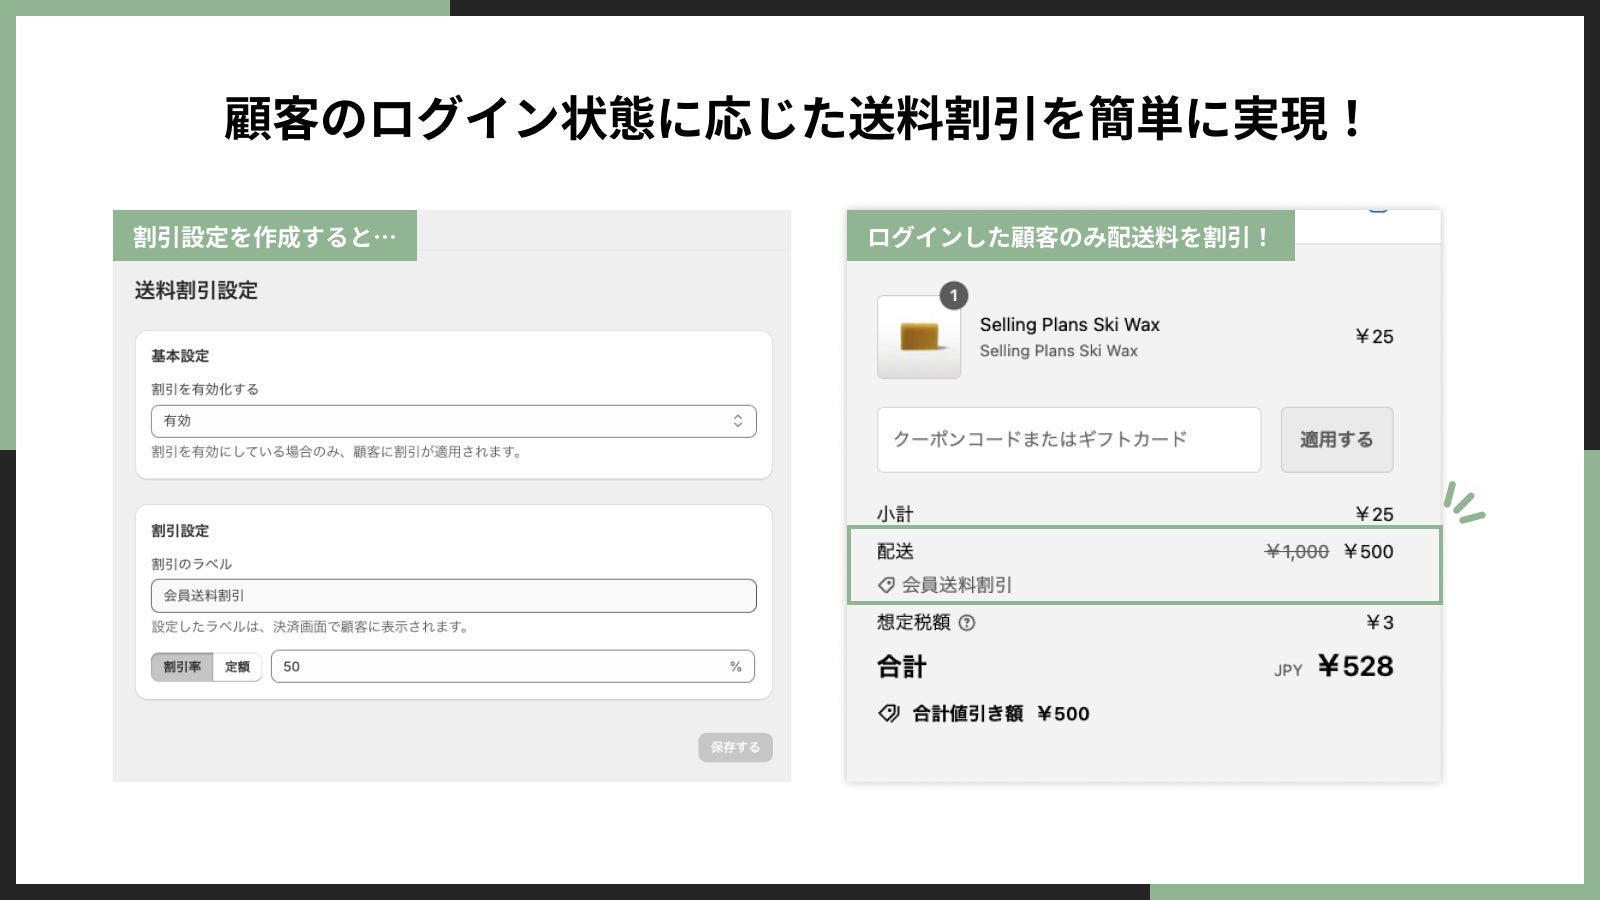
Task: Click the 割引を有効化する label
Action: 205,389
